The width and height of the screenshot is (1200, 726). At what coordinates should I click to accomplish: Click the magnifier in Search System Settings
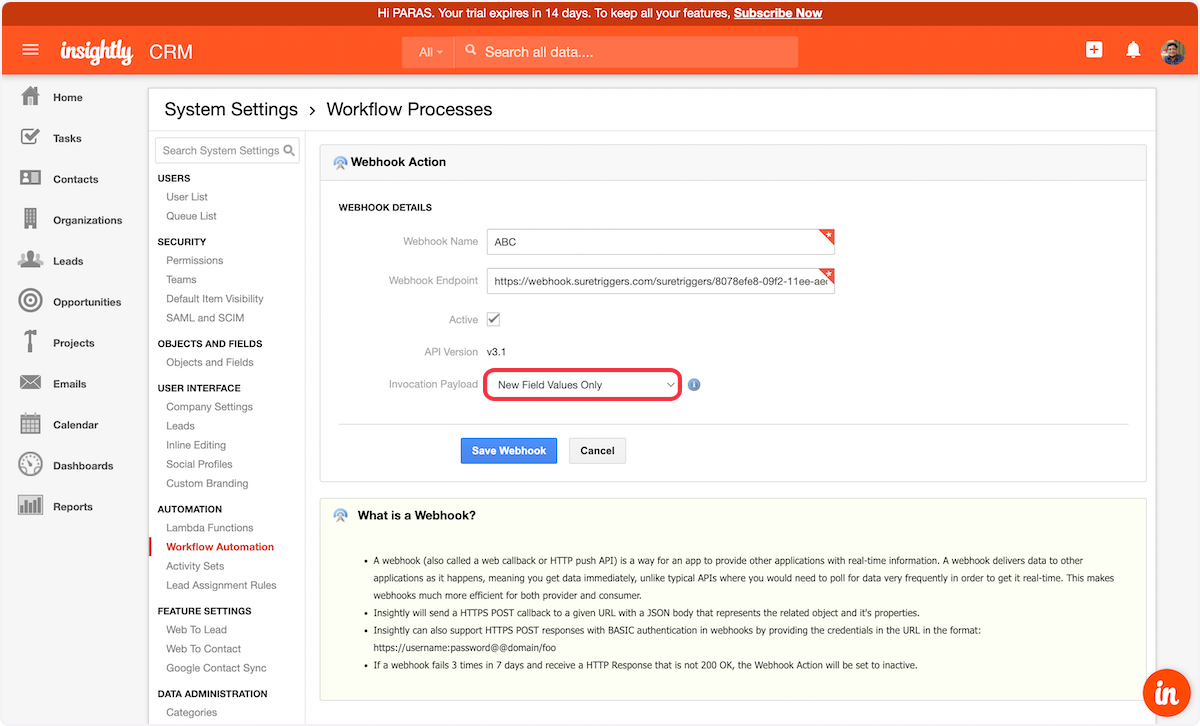289,150
